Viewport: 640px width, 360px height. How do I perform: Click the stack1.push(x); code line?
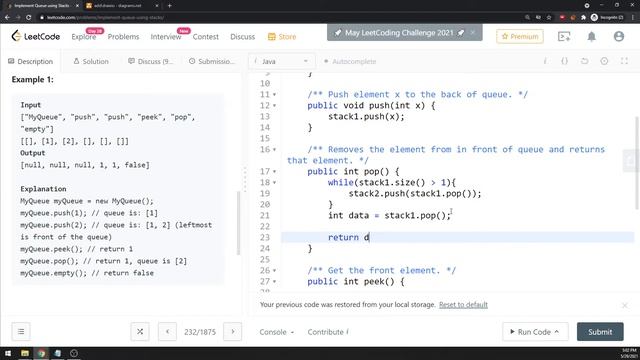click(366, 117)
